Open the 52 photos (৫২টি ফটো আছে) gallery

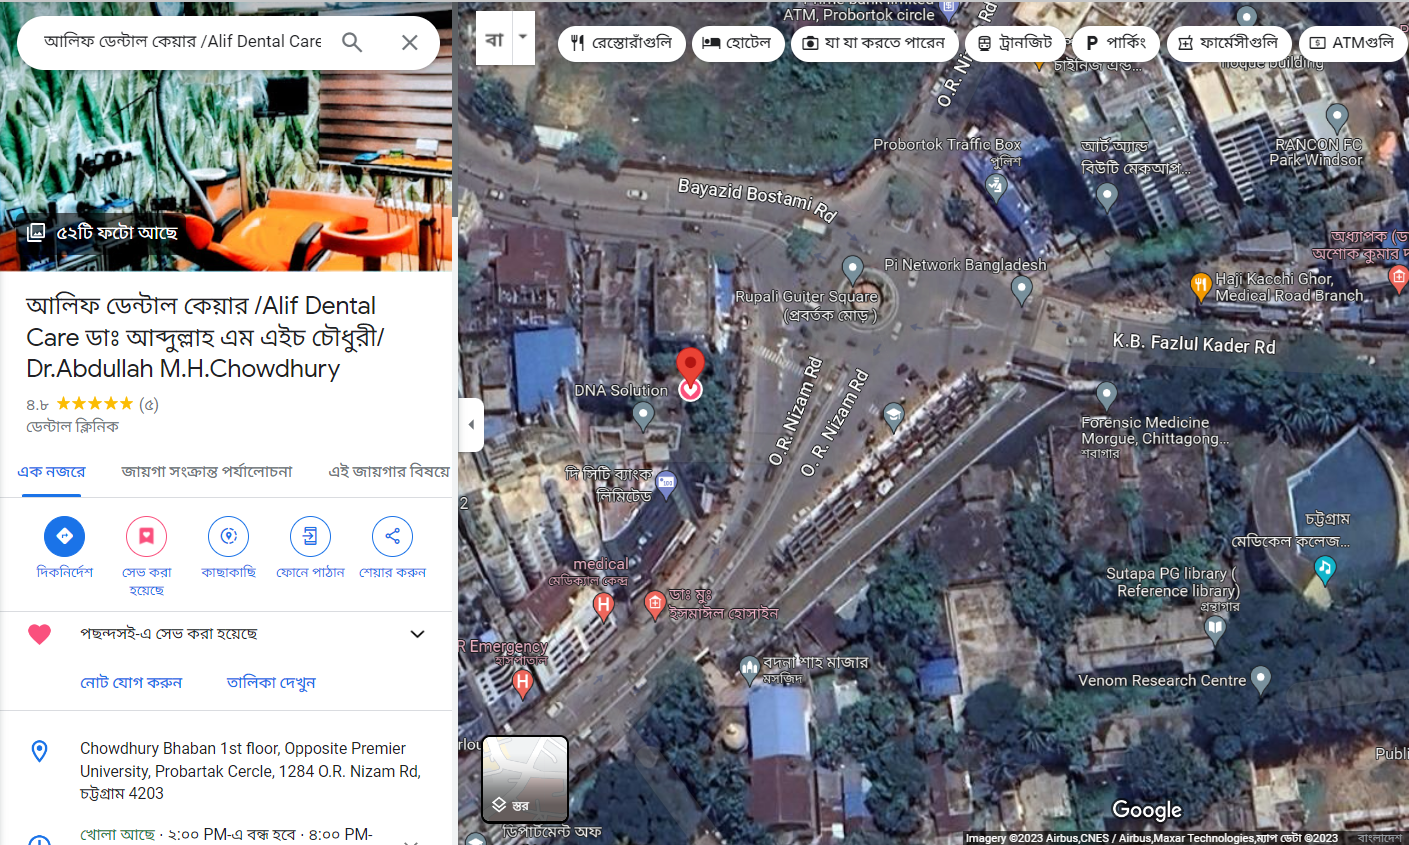tap(102, 232)
